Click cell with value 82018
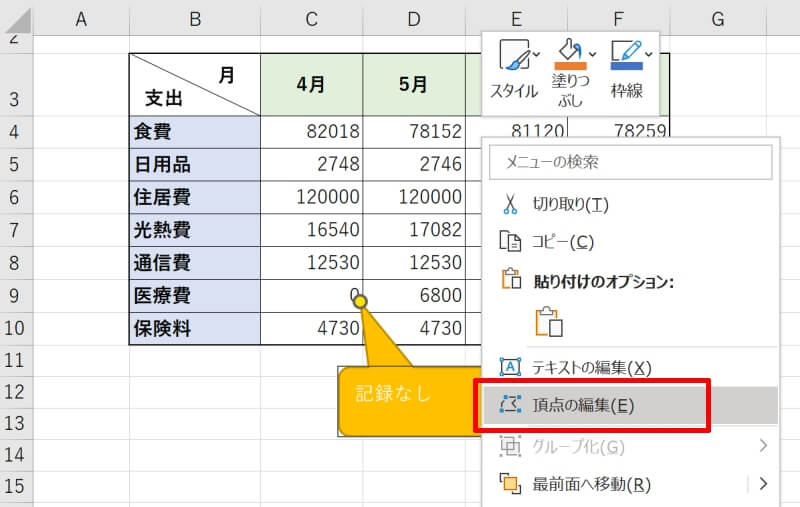Viewport: 800px width, 507px height. click(312, 132)
